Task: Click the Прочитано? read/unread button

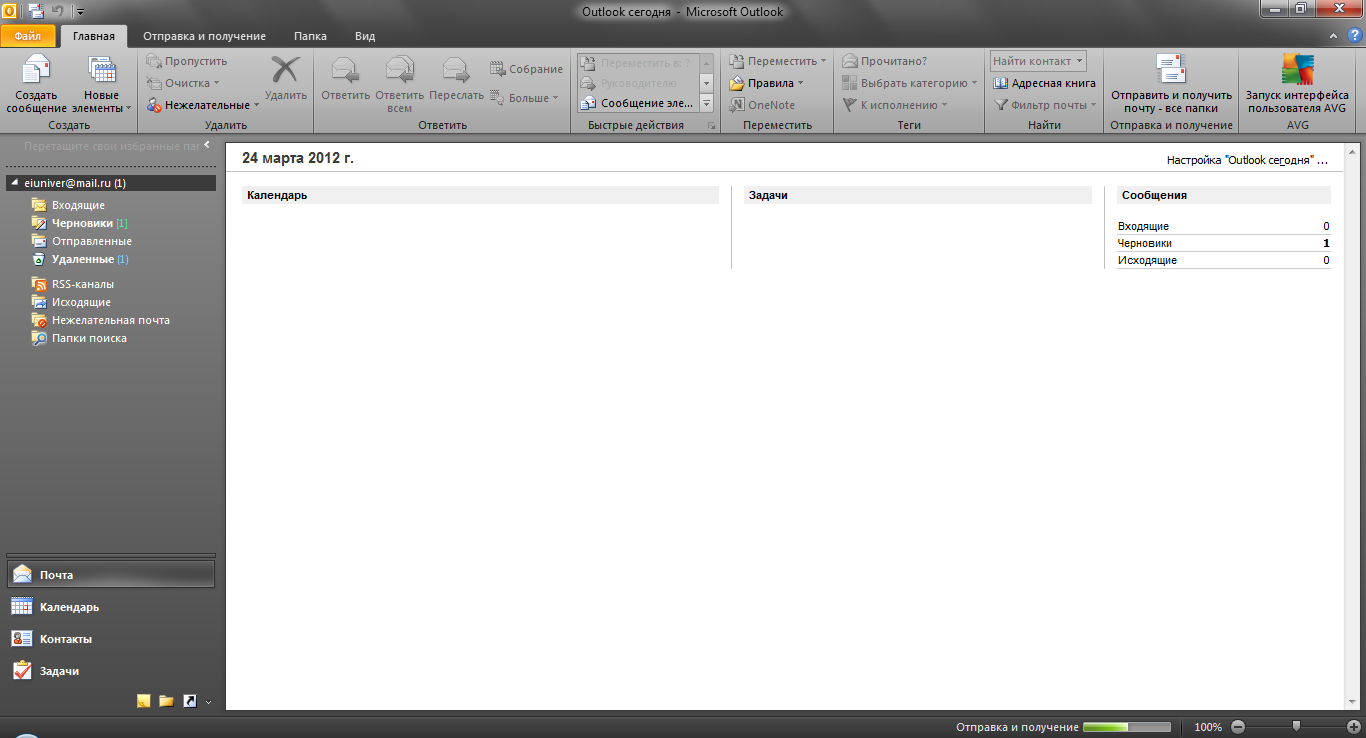Action: [x=884, y=61]
